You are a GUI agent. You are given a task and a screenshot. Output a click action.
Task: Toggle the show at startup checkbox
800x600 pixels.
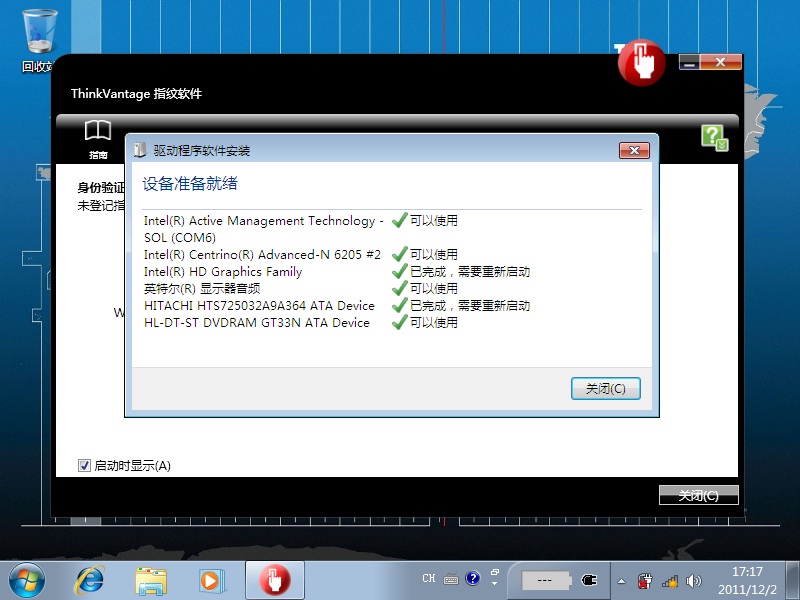tap(84, 465)
